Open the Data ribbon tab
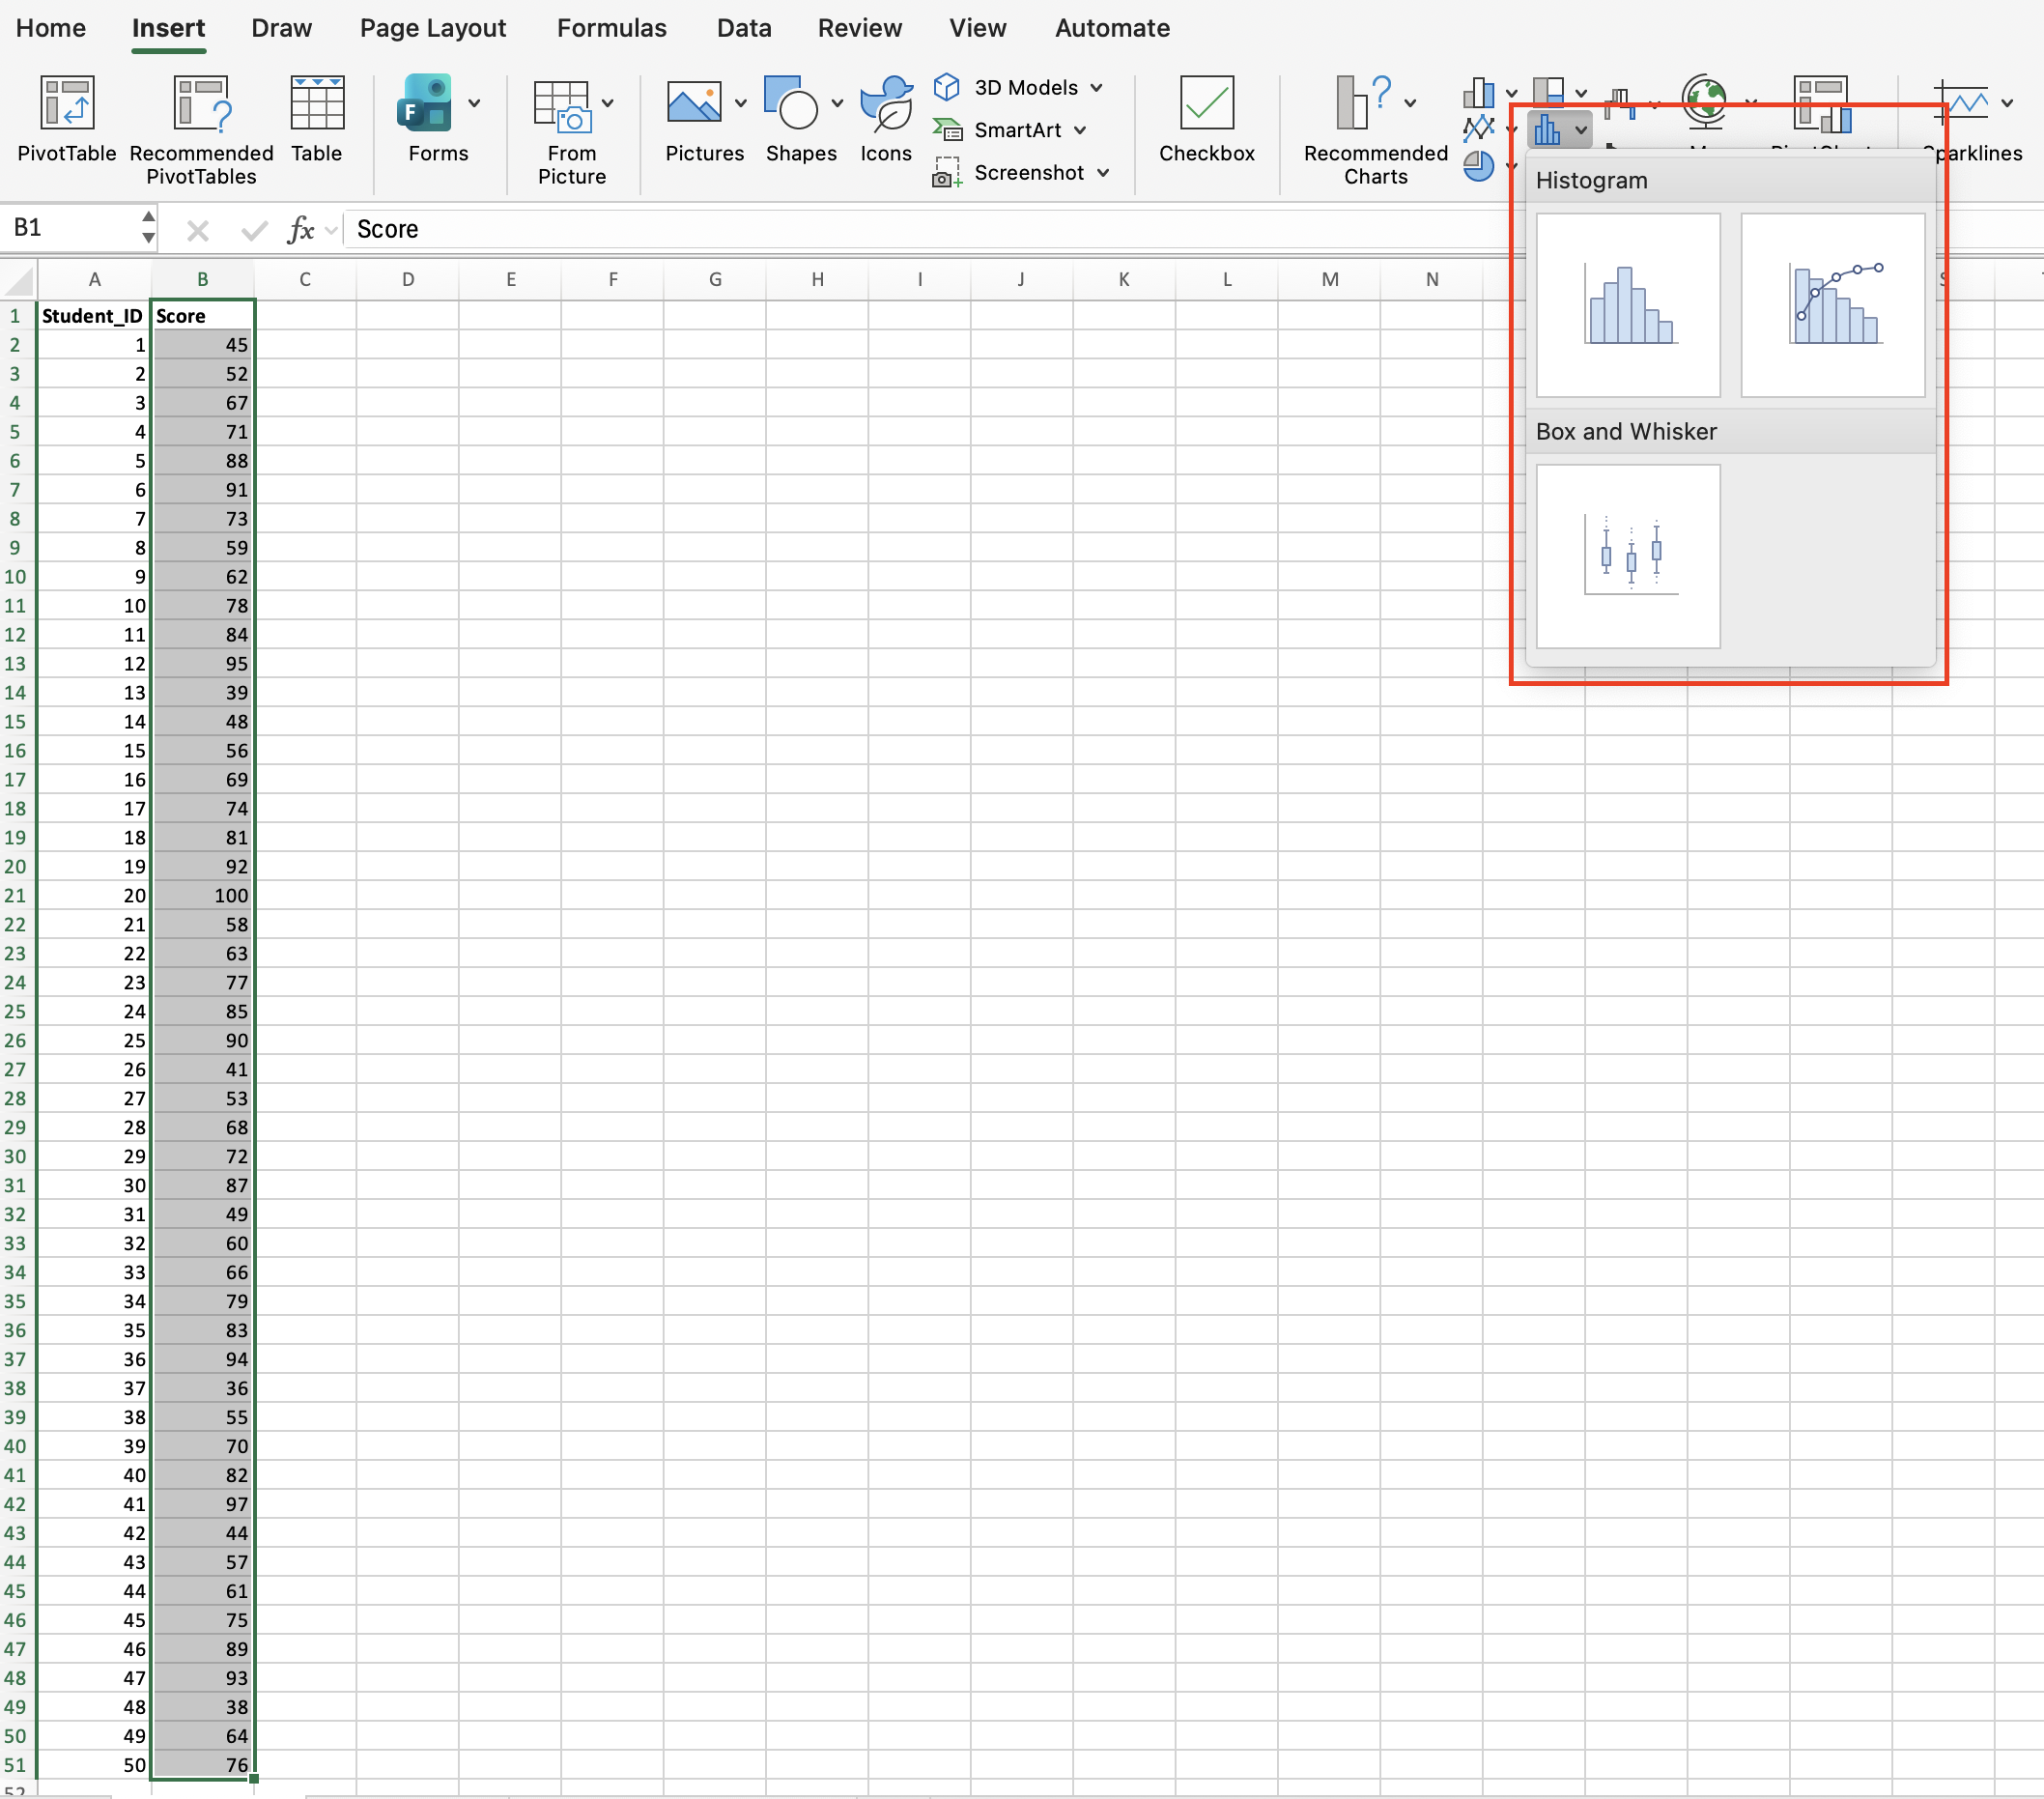 [743, 27]
